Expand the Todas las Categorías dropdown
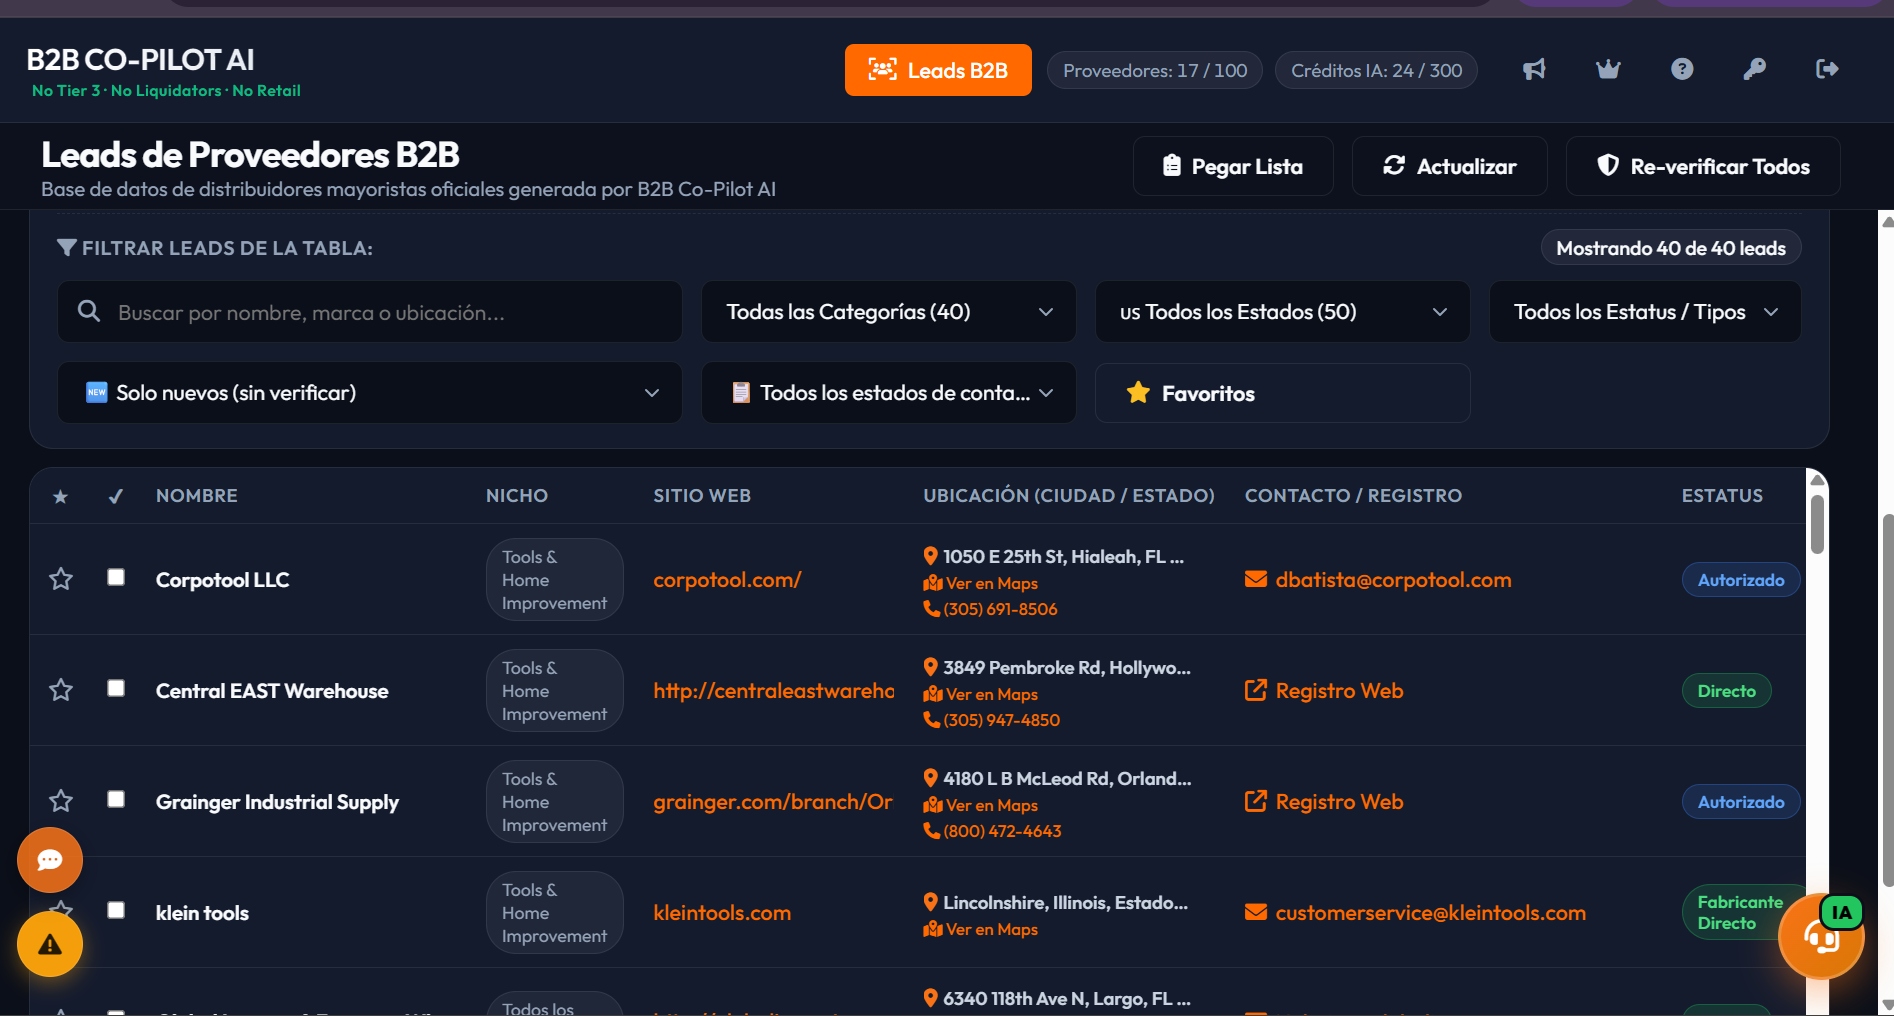This screenshot has width=1894, height=1016. (x=889, y=312)
